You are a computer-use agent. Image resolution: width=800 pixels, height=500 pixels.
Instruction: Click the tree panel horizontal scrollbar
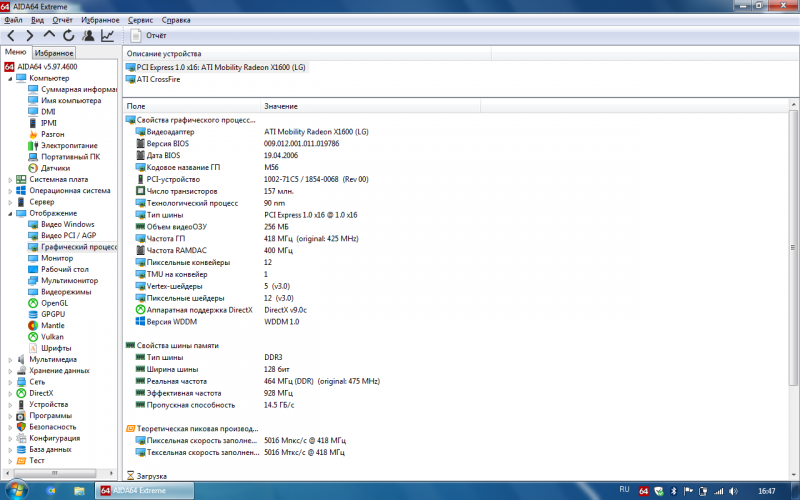tap(55, 473)
